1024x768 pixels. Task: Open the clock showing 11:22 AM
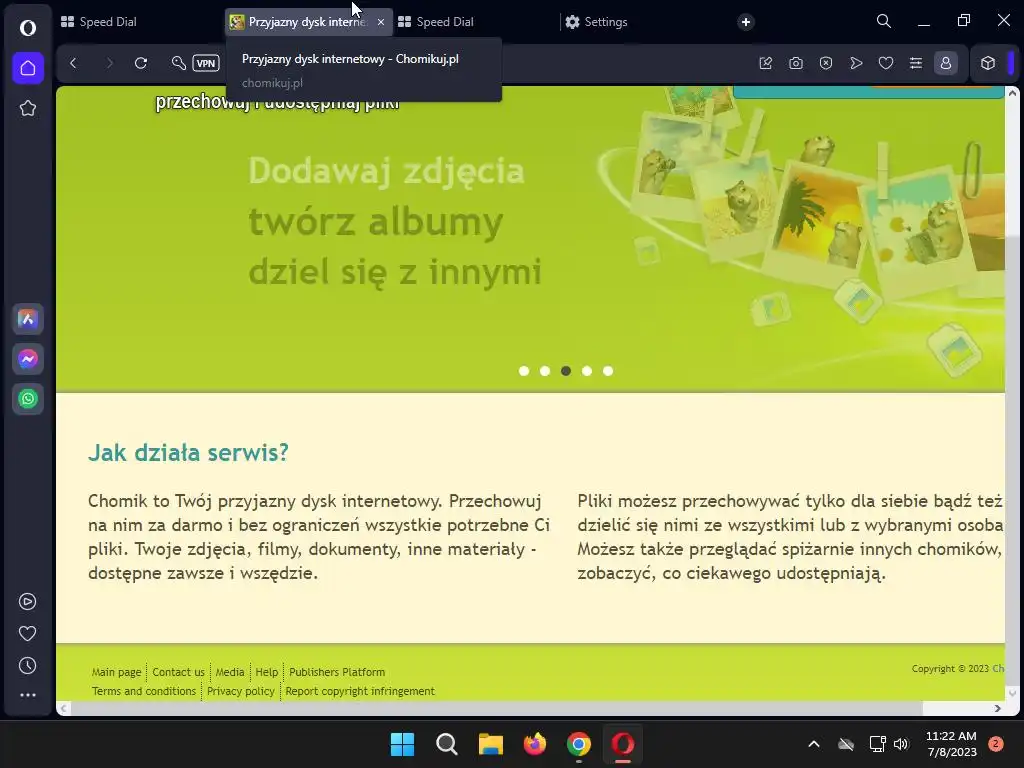click(951, 744)
